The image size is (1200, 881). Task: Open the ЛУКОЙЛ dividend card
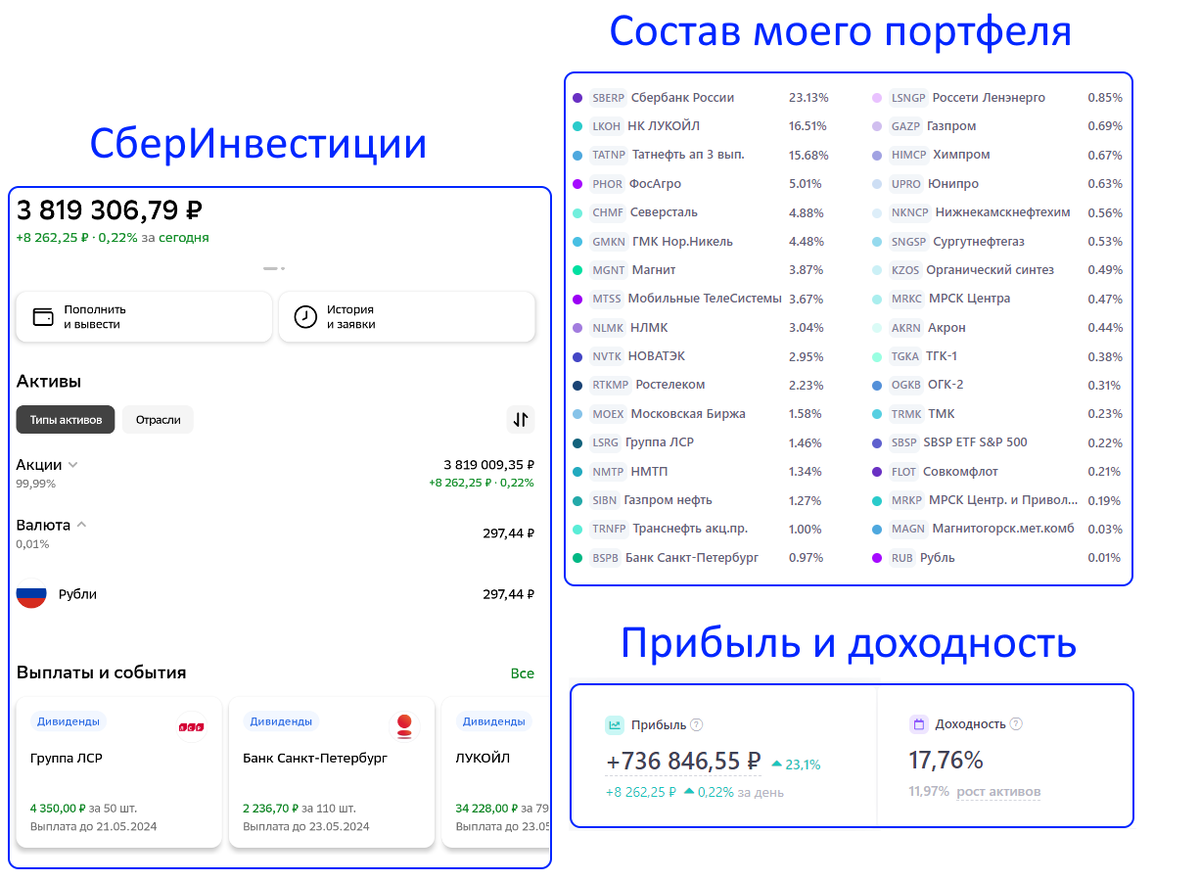pos(496,772)
